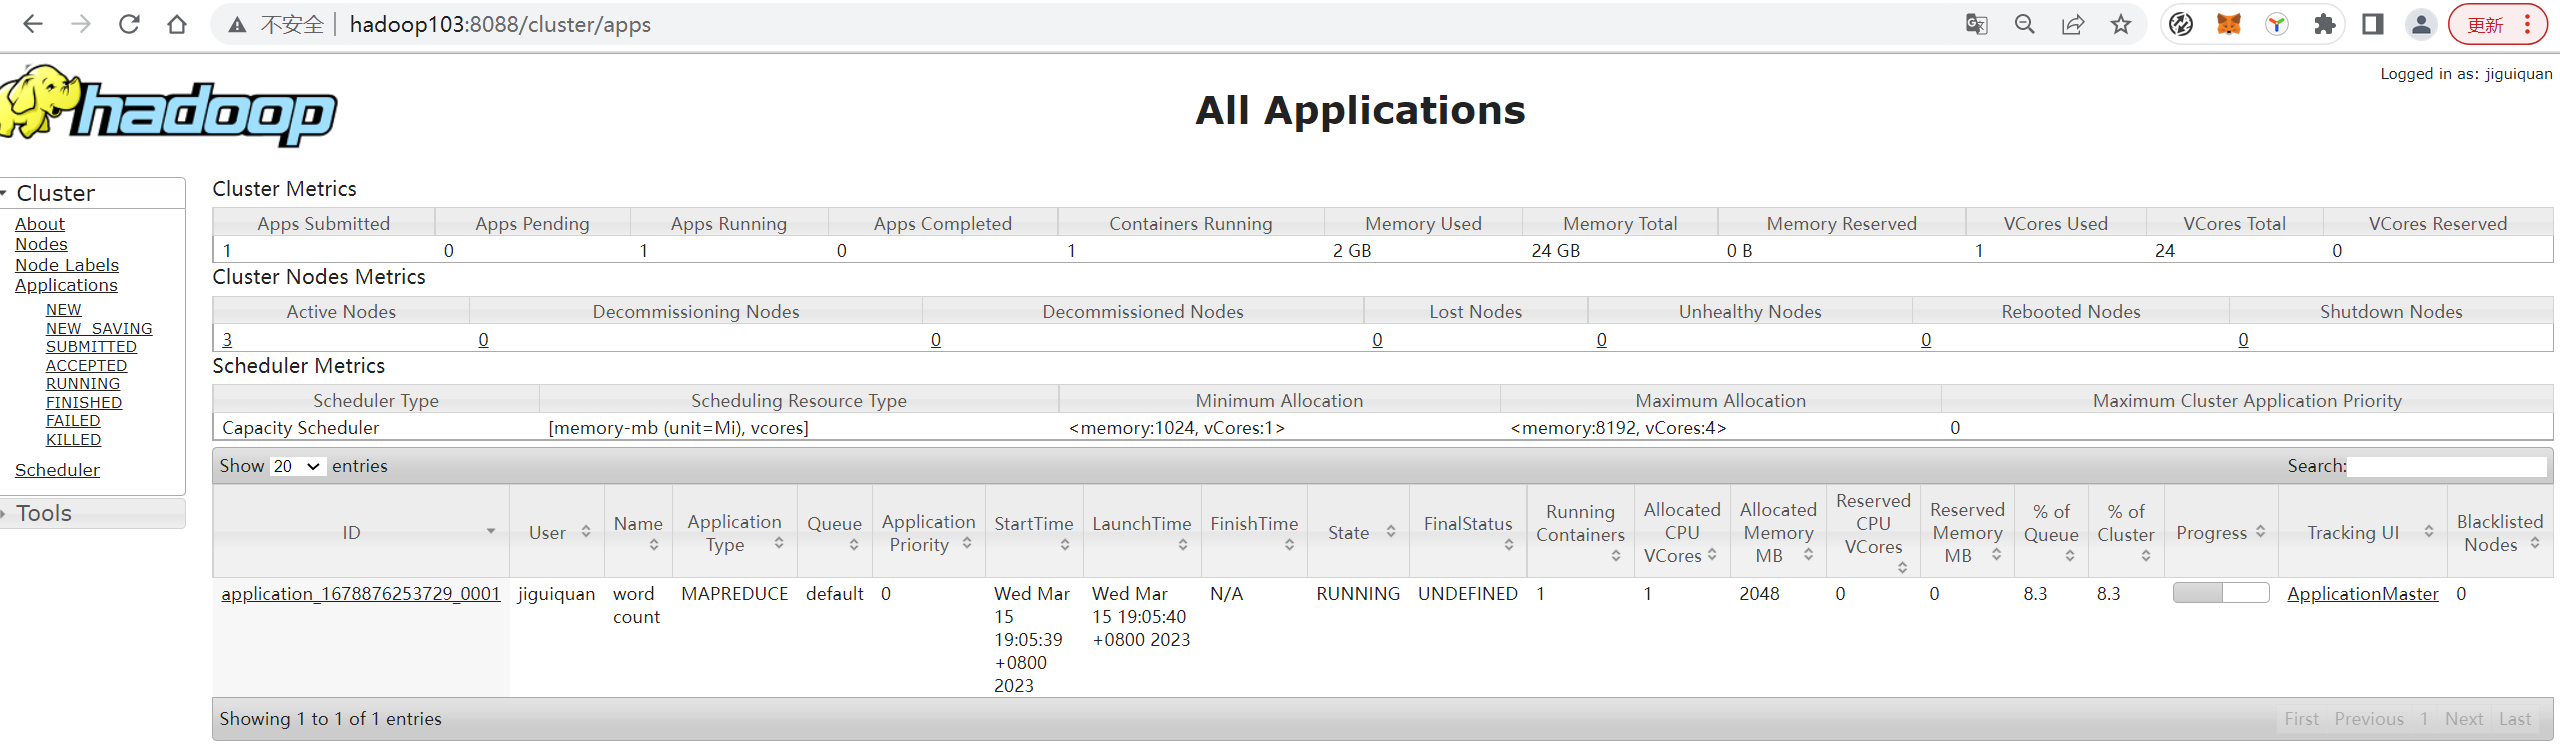Open the Nodes link in sidebar
The width and height of the screenshot is (2560, 747).
click(41, 244)
